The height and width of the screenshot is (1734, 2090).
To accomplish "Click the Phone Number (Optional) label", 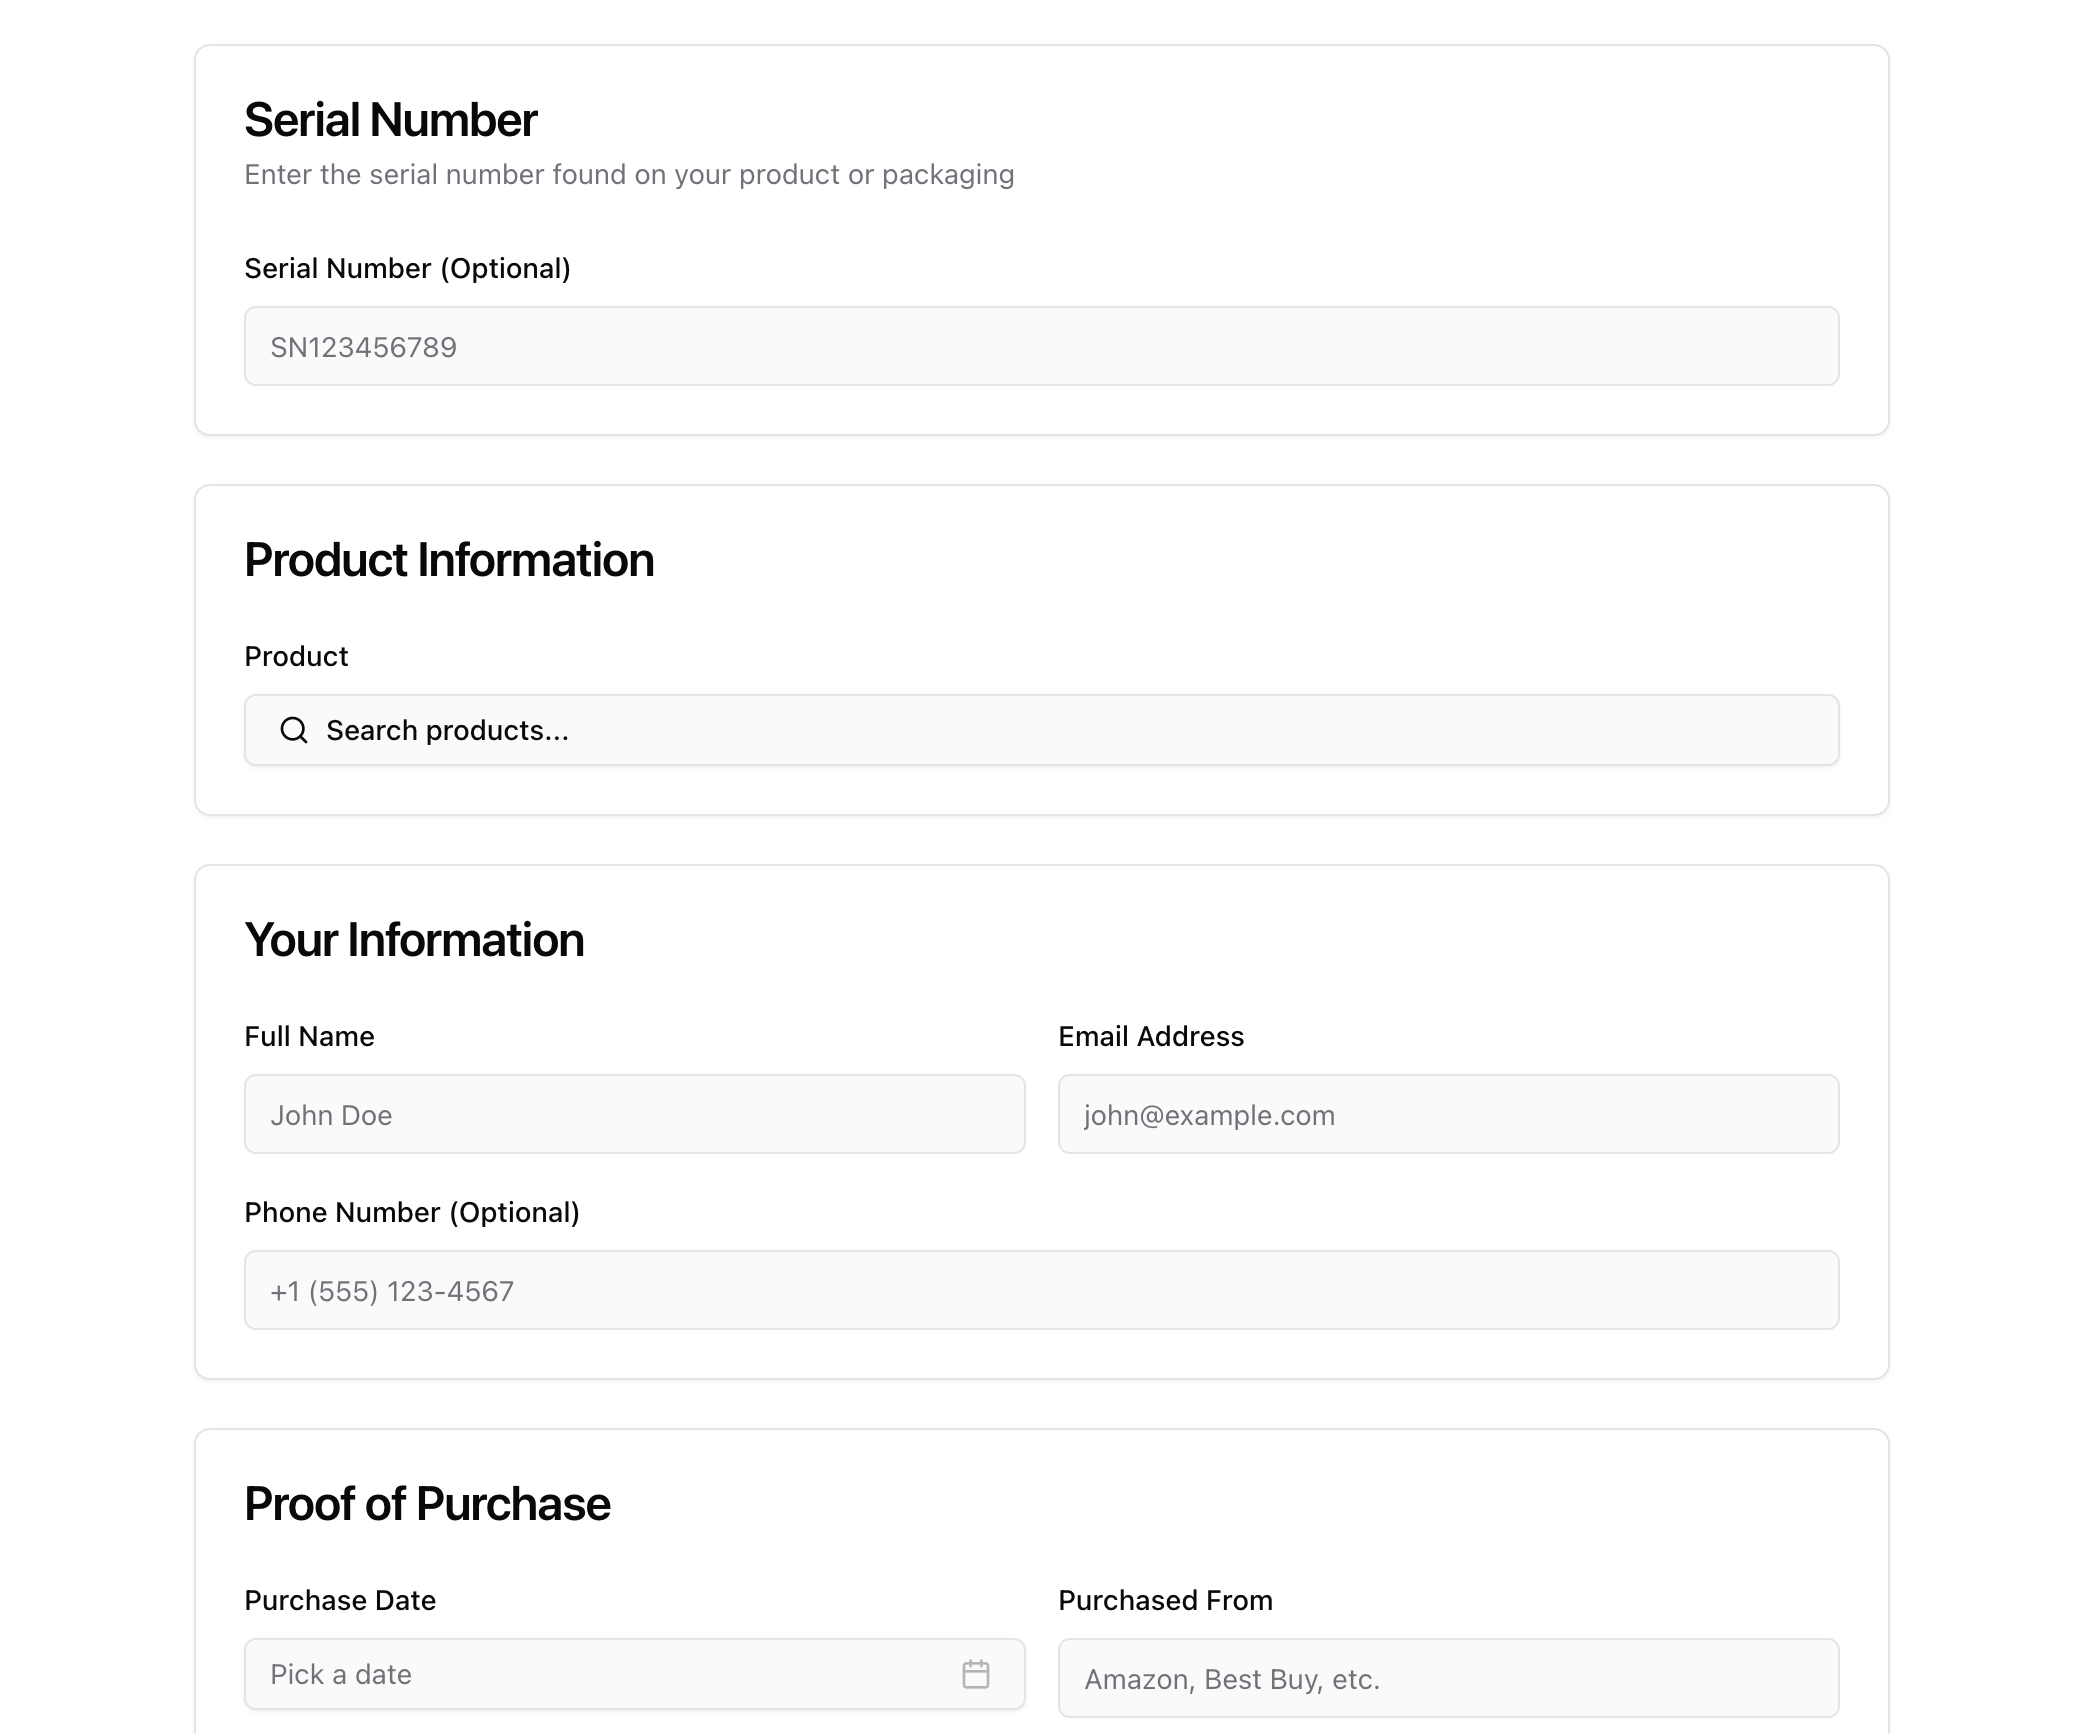I will click(411, 1212).
